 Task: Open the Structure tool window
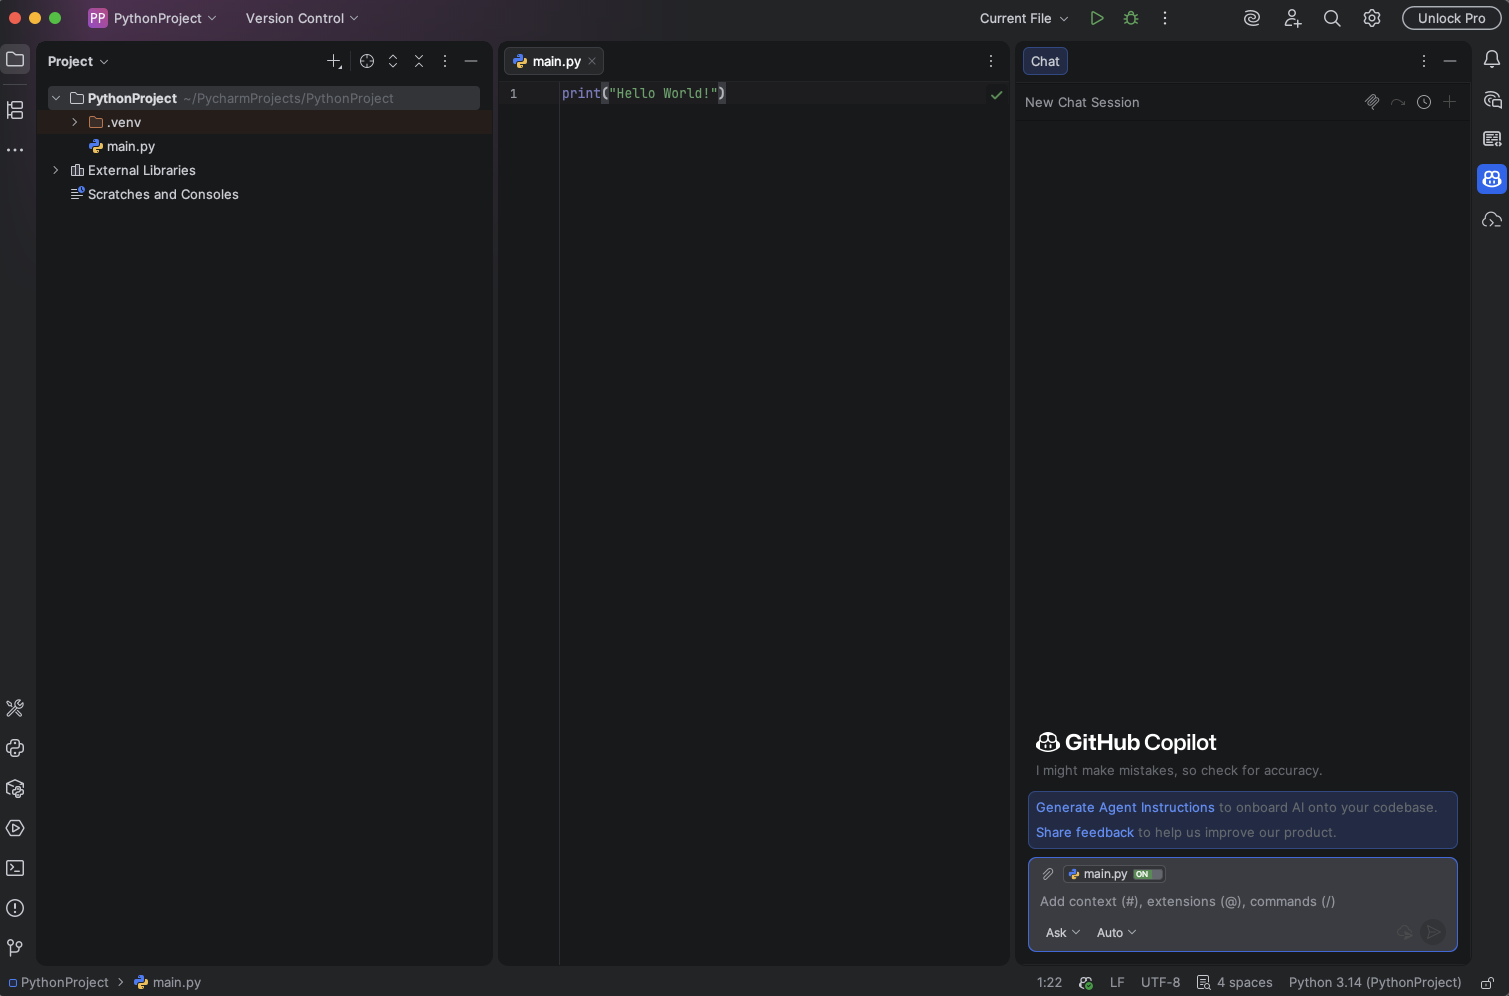pyautogui.click(x=15, y=110)
